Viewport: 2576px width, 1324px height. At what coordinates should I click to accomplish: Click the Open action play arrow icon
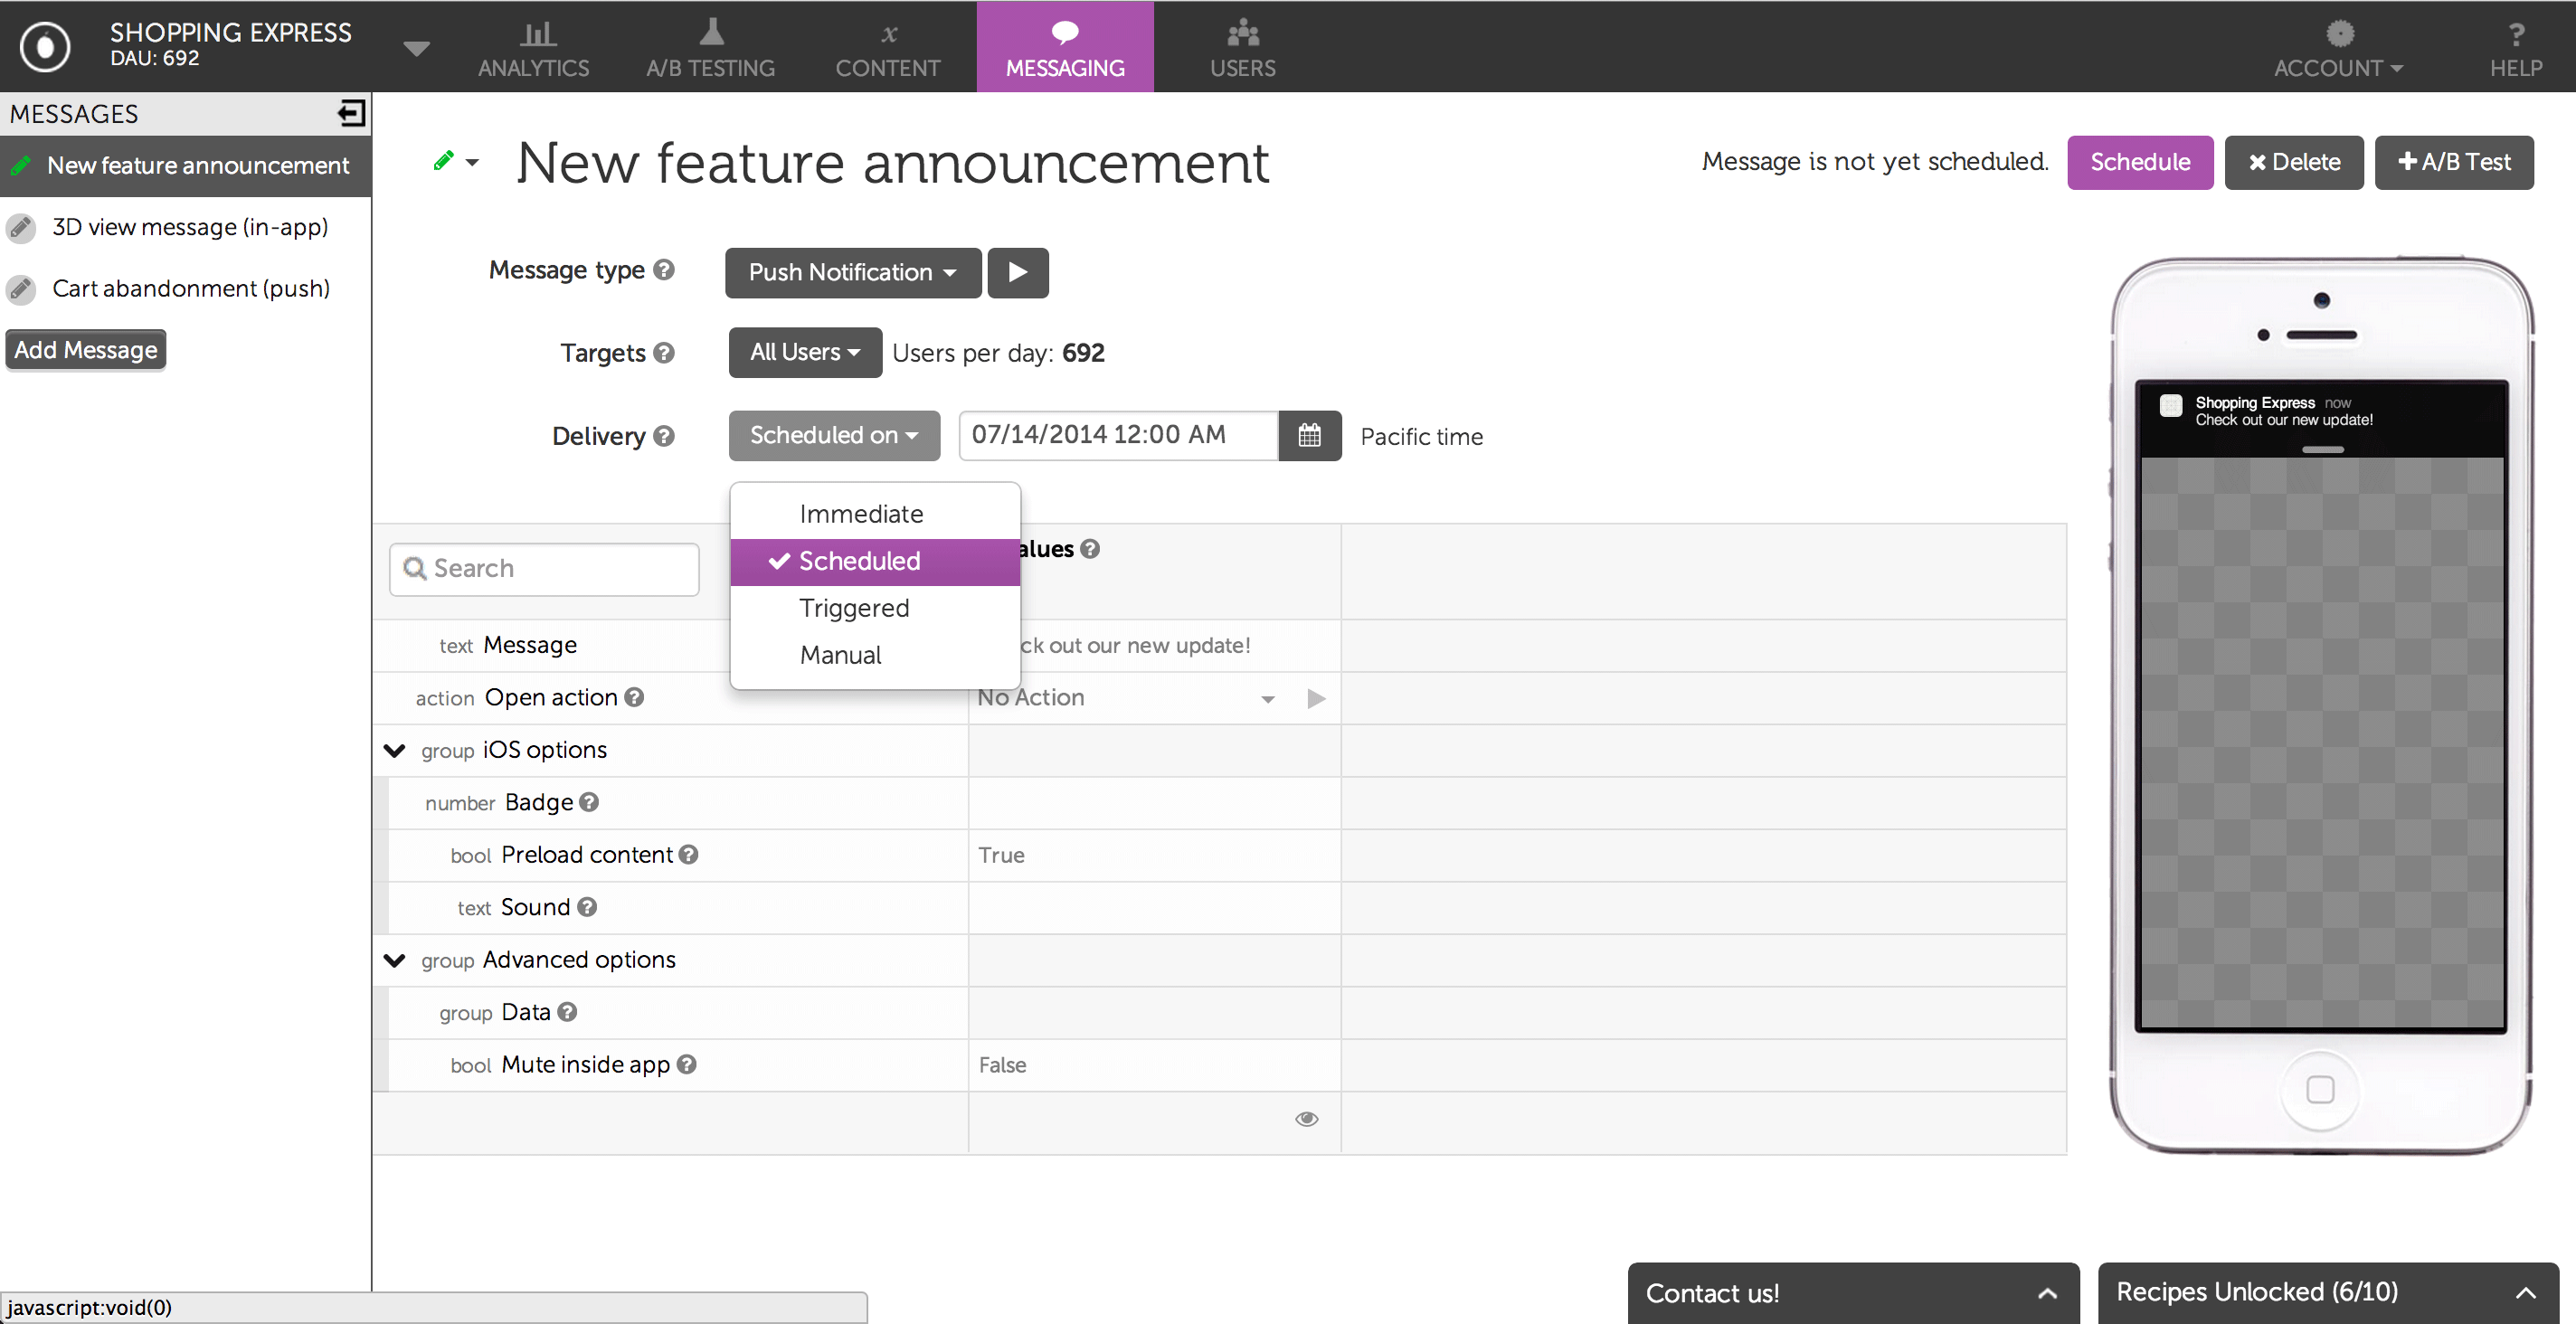point(1316,698)
